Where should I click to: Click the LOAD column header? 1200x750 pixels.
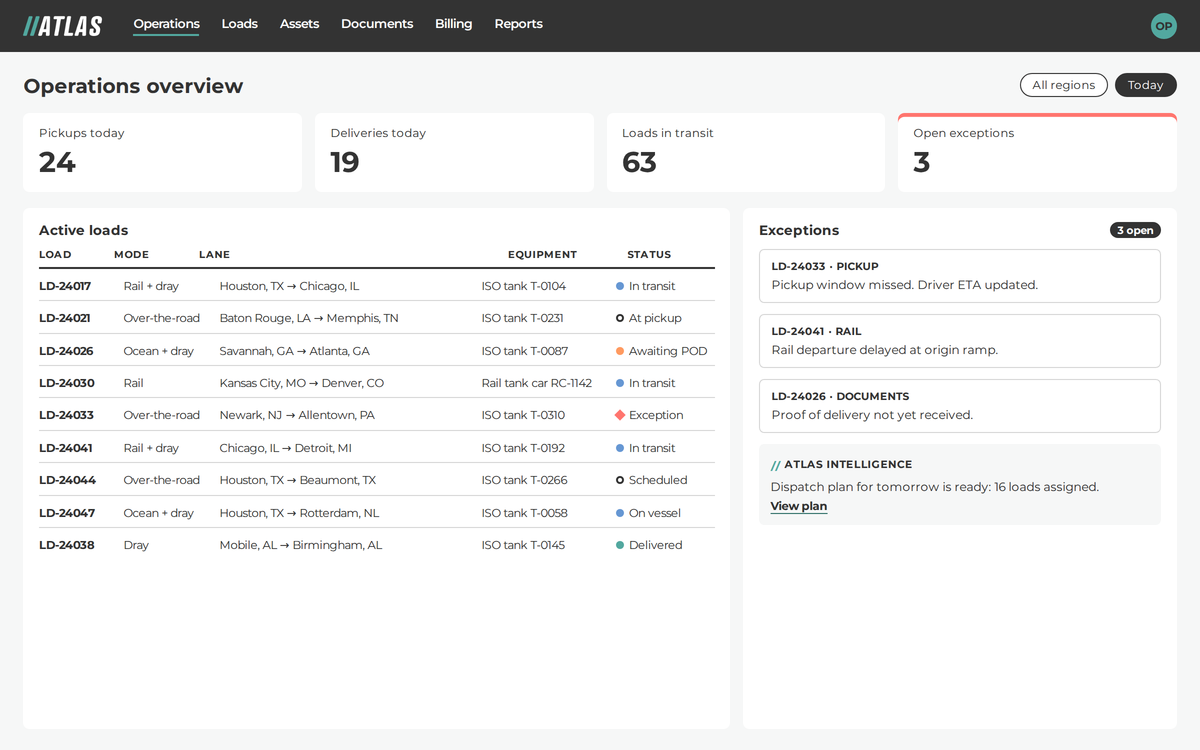55,255
